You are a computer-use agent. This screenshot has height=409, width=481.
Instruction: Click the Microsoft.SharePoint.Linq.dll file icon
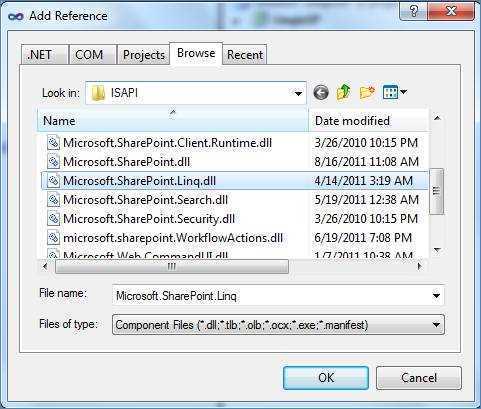pos(53,181)
